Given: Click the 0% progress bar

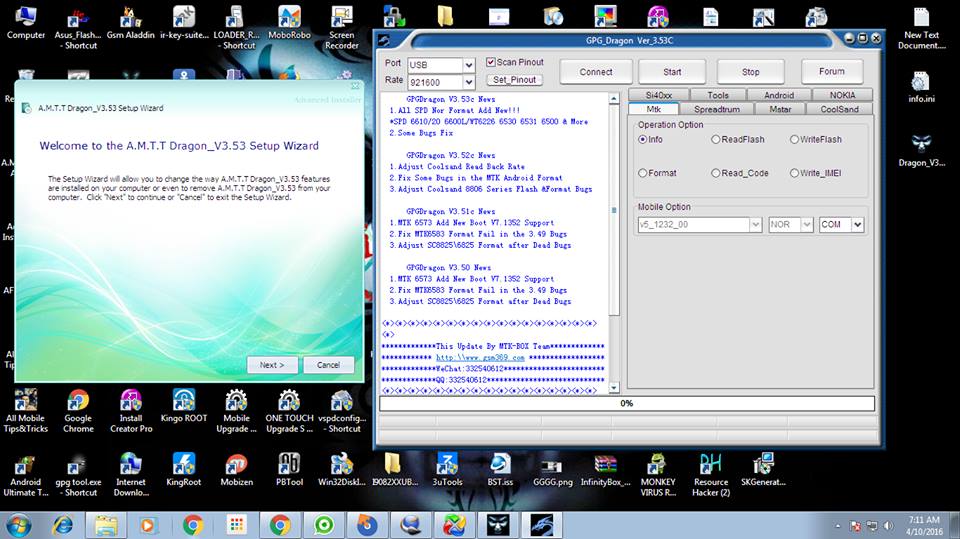Looking at the screenshot, I should pyautogui.click(x=627, y=403).
